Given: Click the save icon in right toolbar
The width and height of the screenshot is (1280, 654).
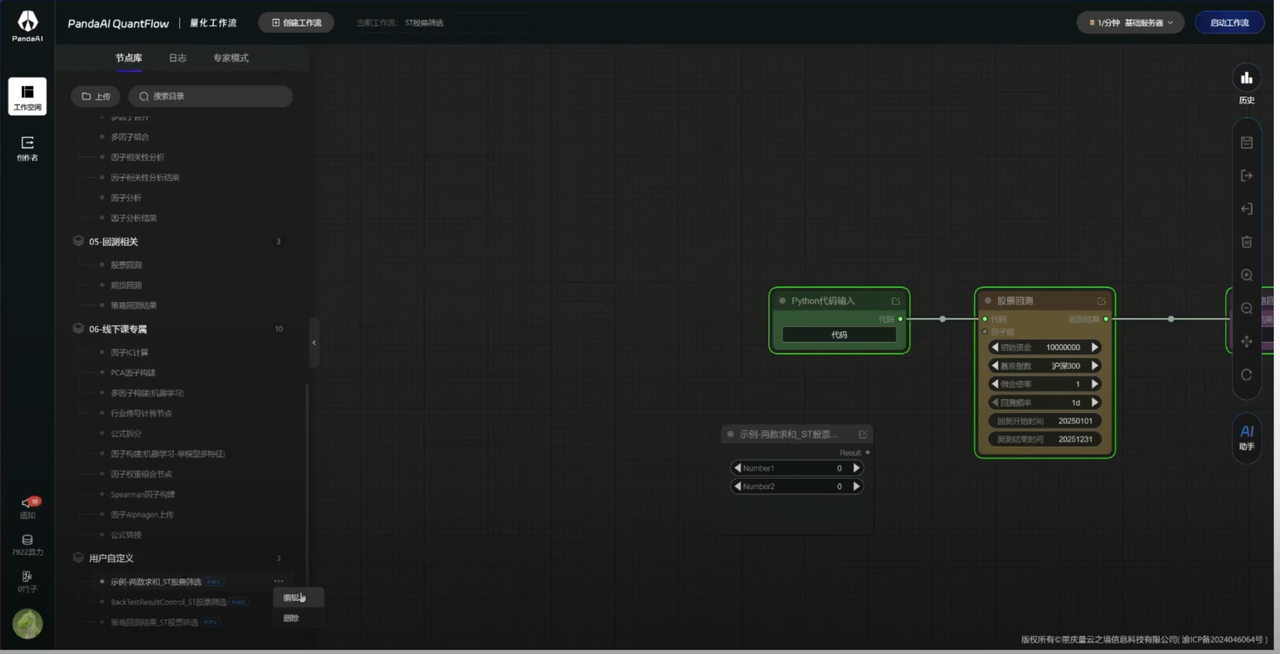Looking at the screenshot, I should pyautogui.click(x=1246, y=143).
